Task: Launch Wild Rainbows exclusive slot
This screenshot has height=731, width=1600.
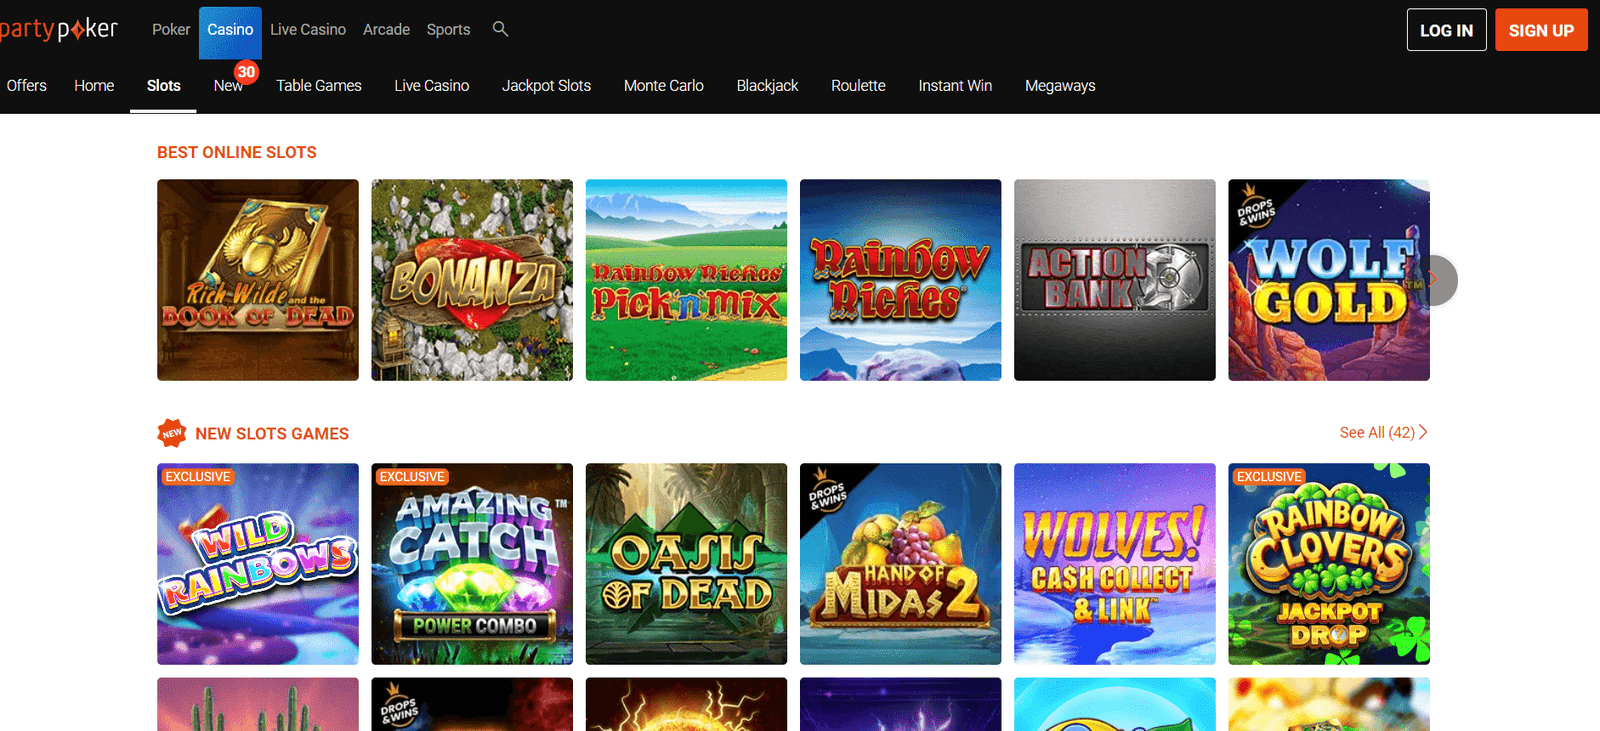Action: [x=257, y=564]
